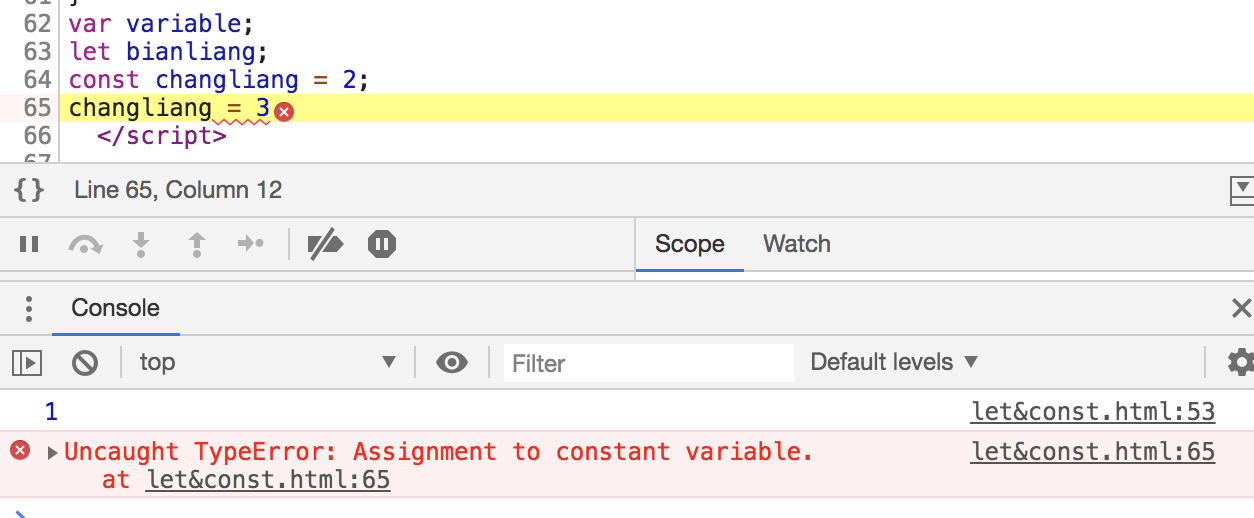
Task: Toggle Pause on exceptions button
Action: pos(382,244)
